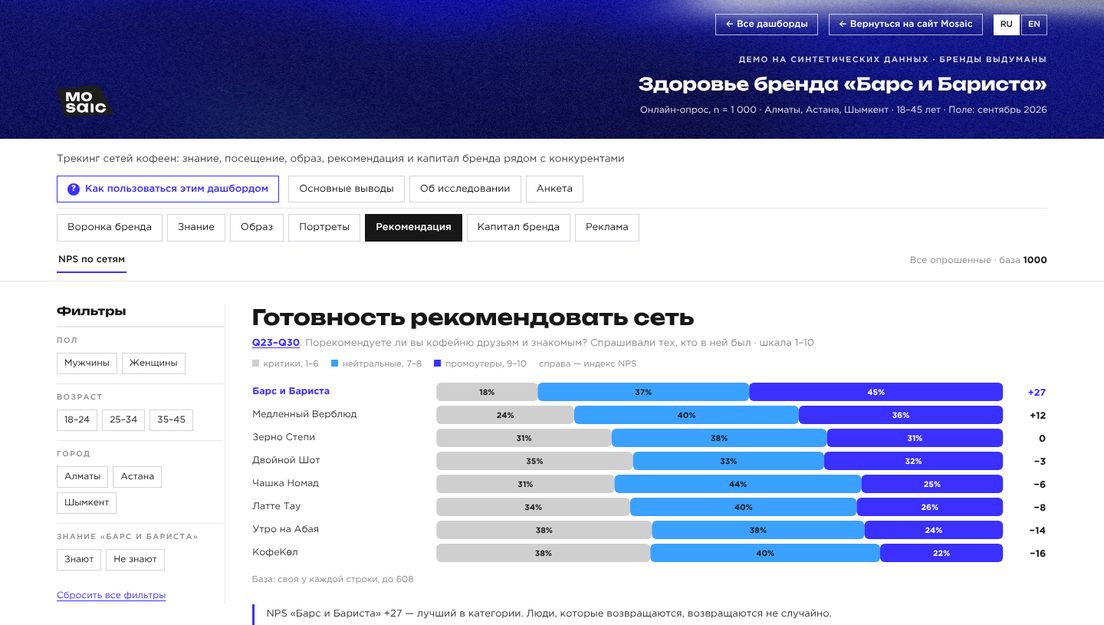Click the 40% neutral bar for Медленный Верблюд

click(686, 415)
